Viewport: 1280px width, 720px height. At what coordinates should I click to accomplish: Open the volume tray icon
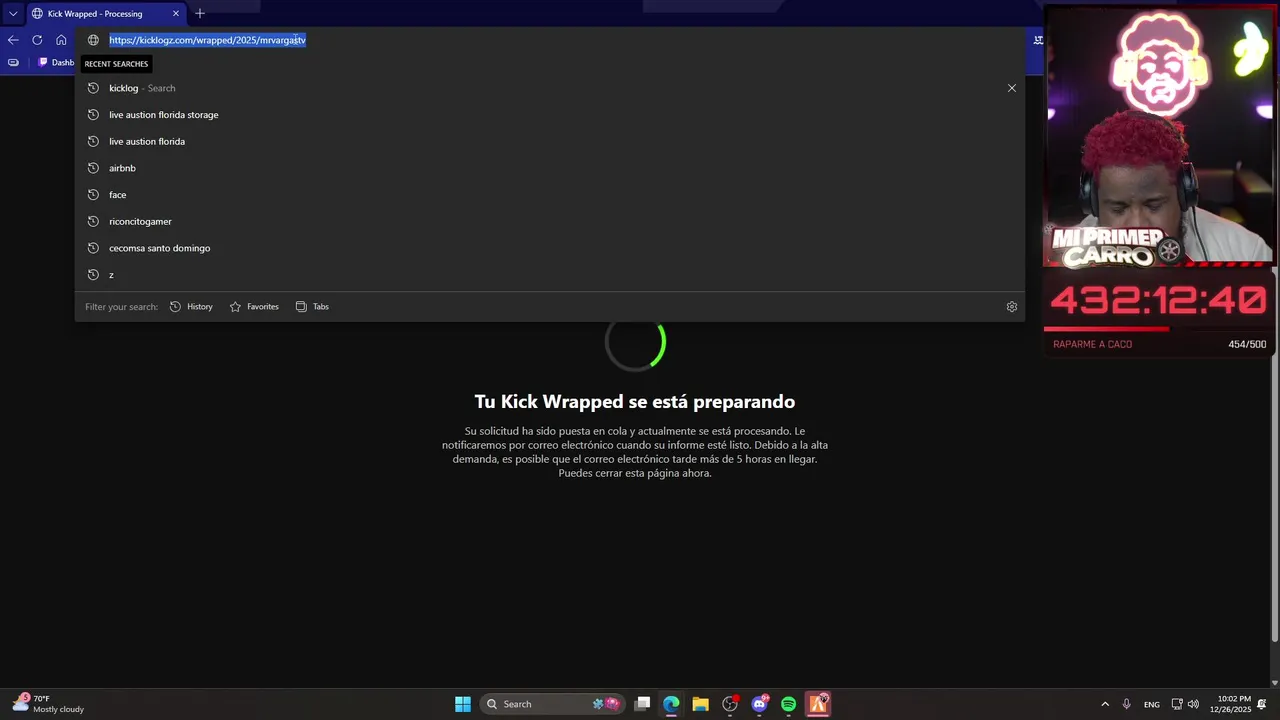point(1193,704)
